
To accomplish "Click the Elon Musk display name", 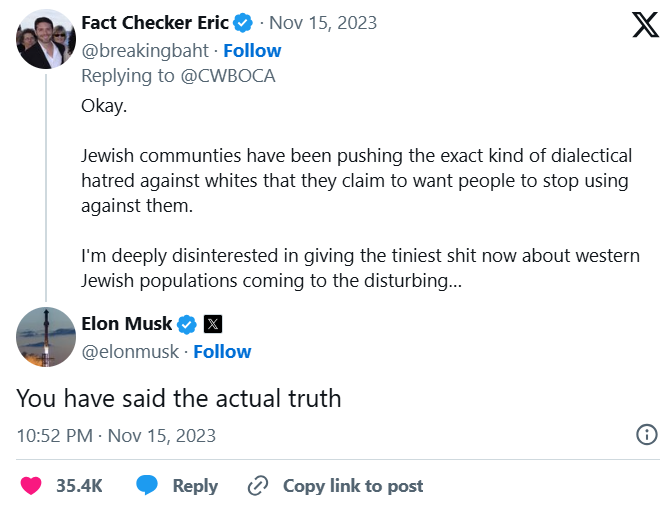I will [x=126, y=324].
